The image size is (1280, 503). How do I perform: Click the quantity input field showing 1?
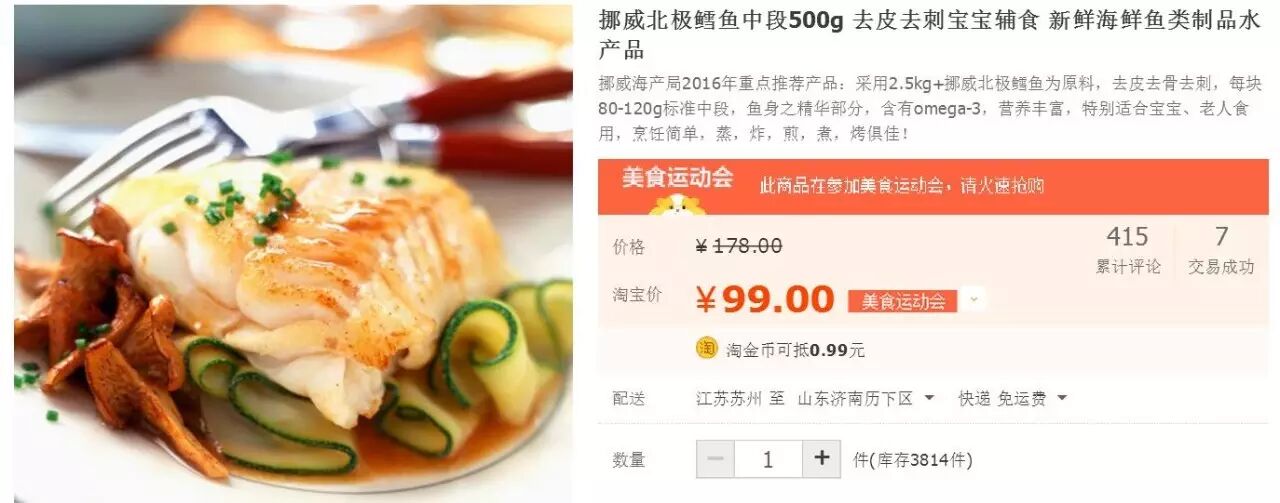click(x=768, y=459)
